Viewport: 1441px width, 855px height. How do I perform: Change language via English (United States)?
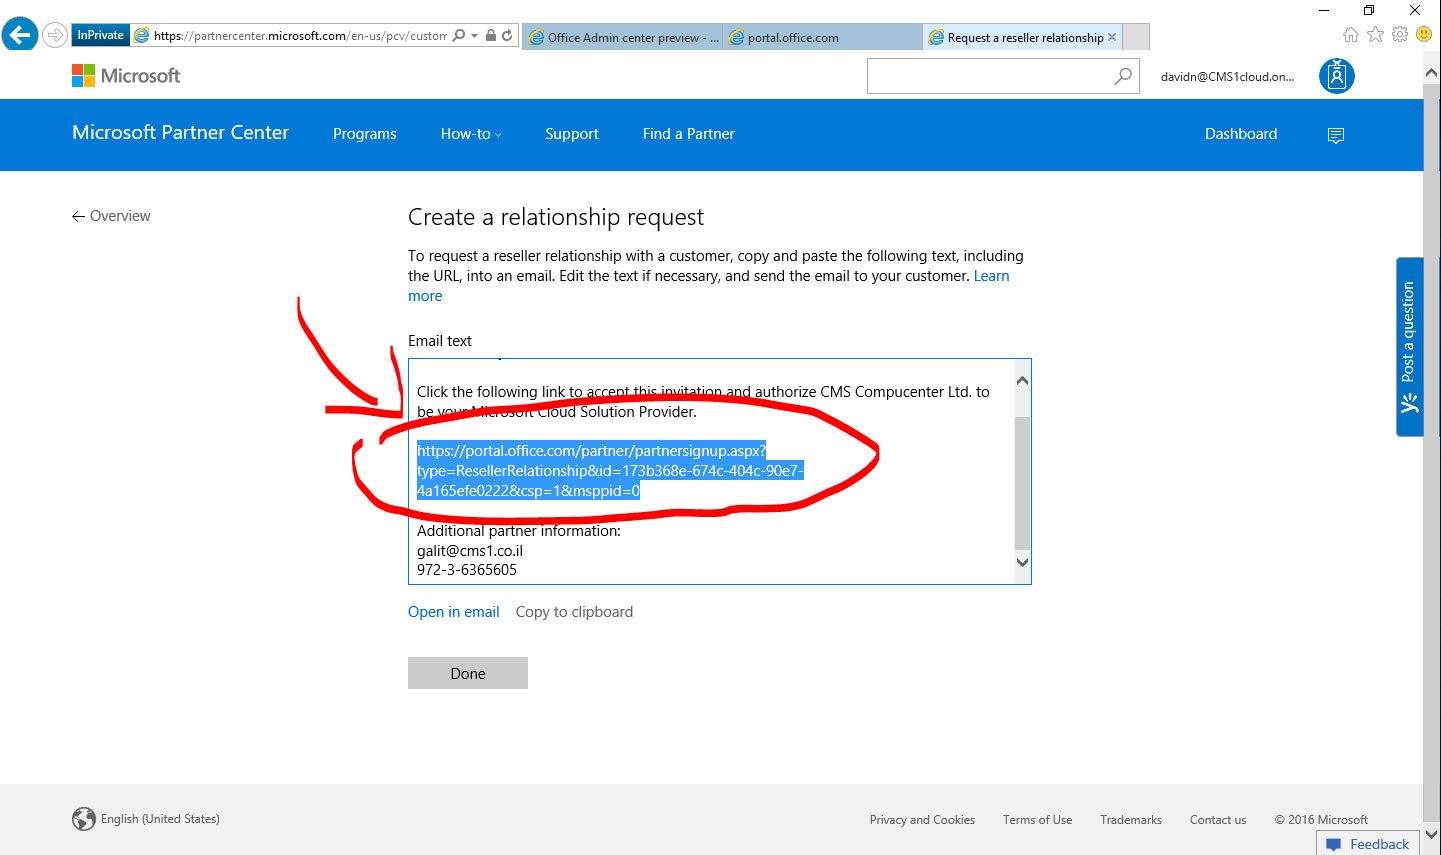tap(146, 819)
